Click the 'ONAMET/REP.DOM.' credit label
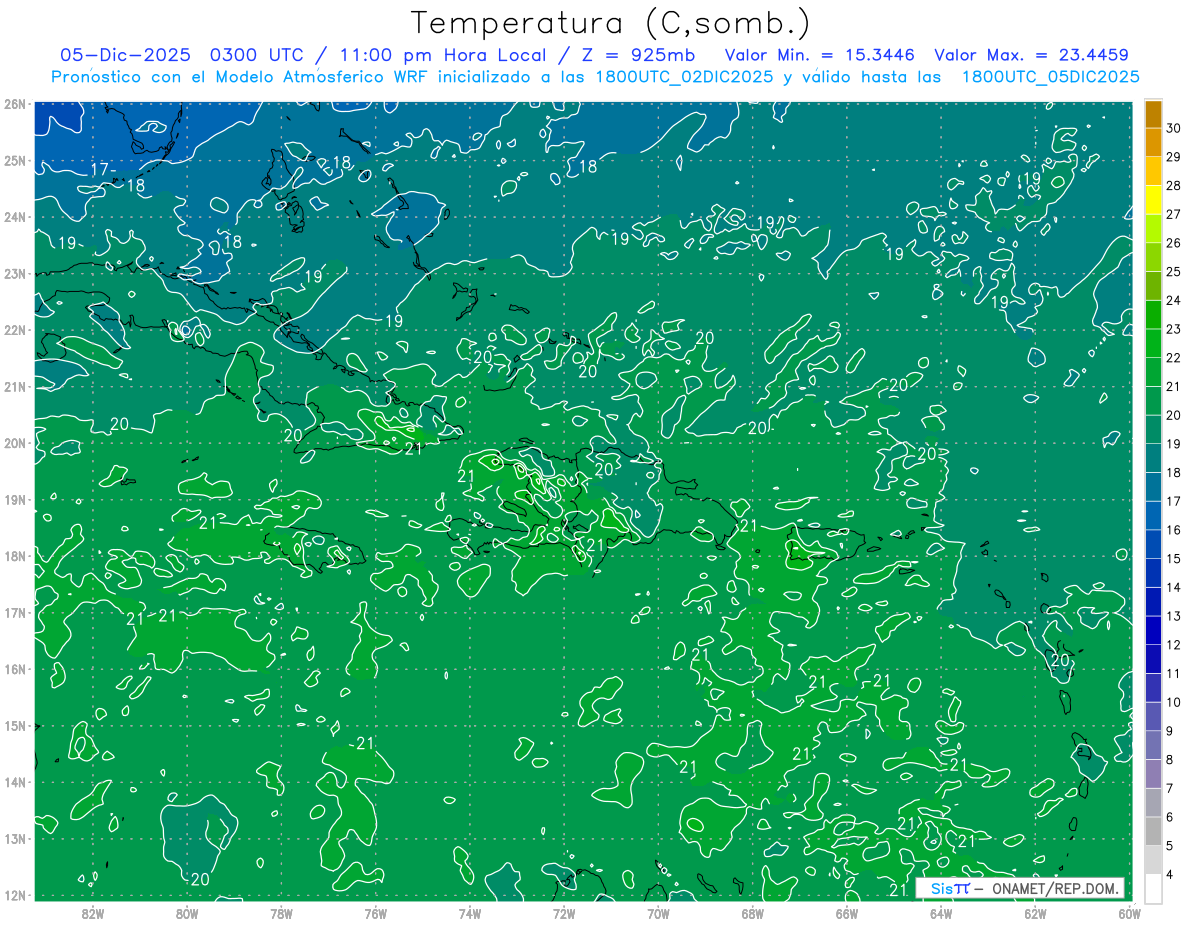This screenshot has height=927, width=1200. [x=1057, y=888]
